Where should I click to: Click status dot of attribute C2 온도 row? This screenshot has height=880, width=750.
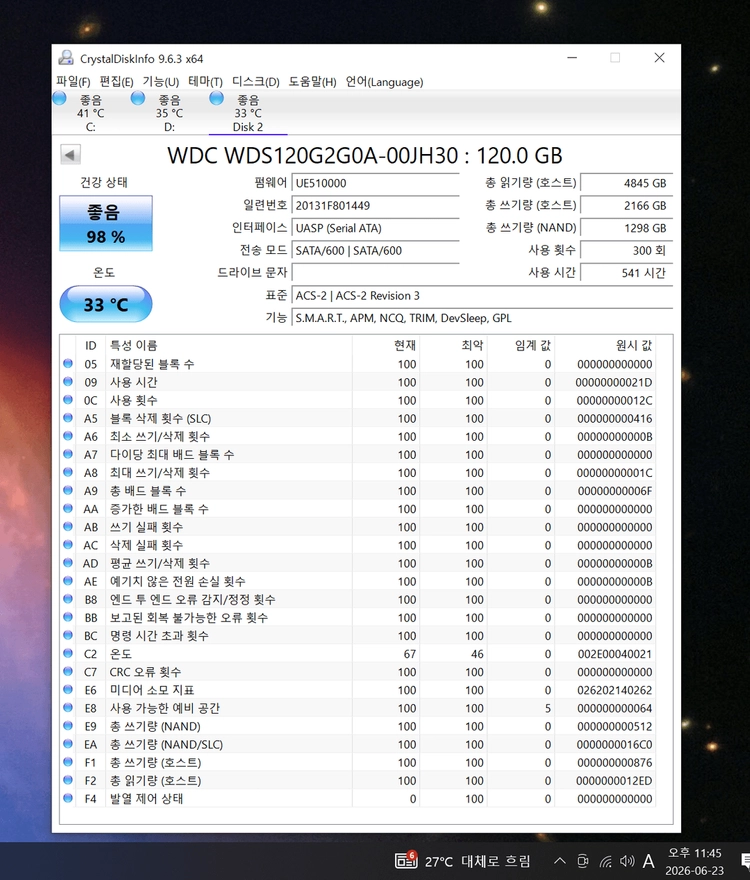coord(68,653)
